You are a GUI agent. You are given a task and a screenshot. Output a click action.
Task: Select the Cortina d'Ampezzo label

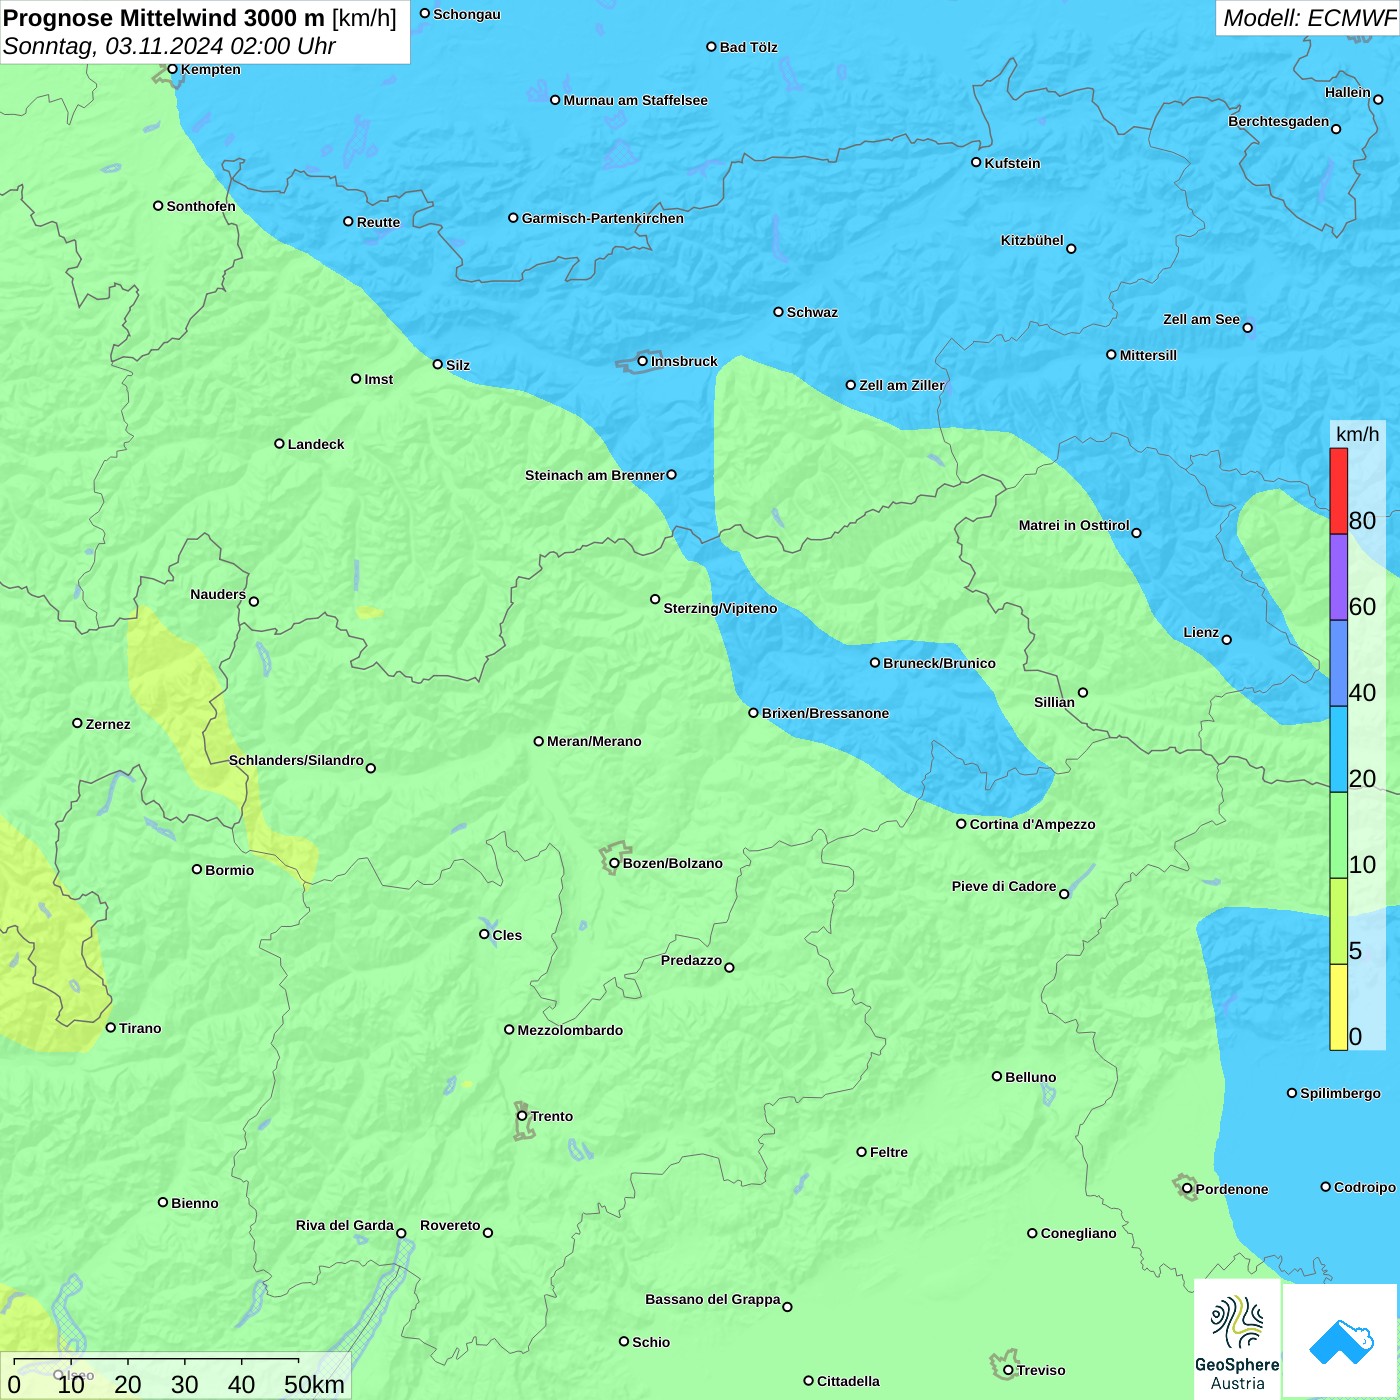pos(1032,824)
